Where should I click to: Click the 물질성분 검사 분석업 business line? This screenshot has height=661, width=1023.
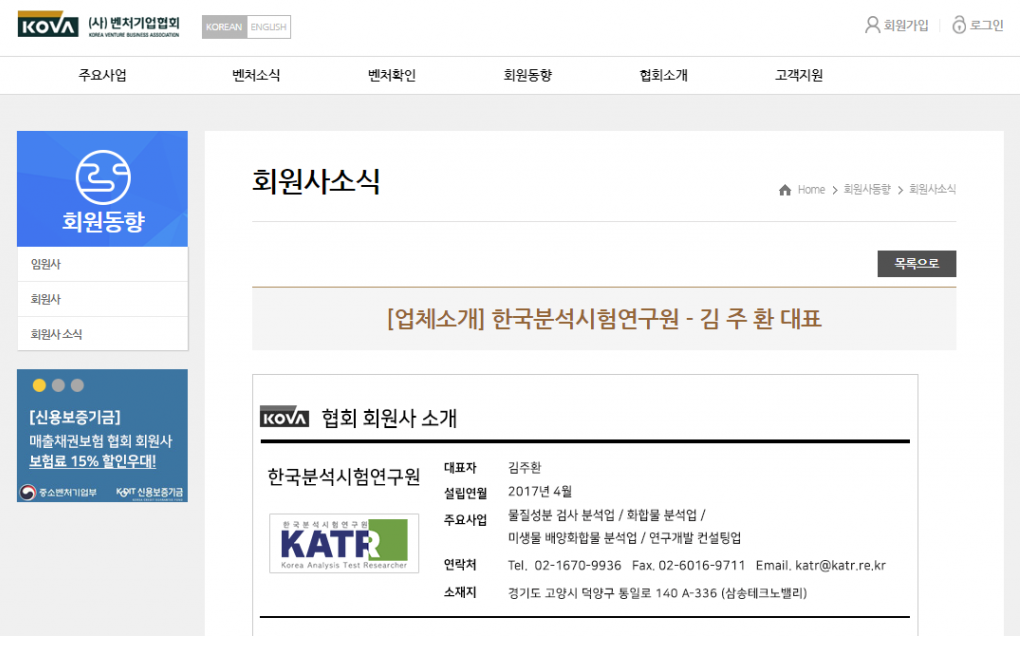[607, 515]
